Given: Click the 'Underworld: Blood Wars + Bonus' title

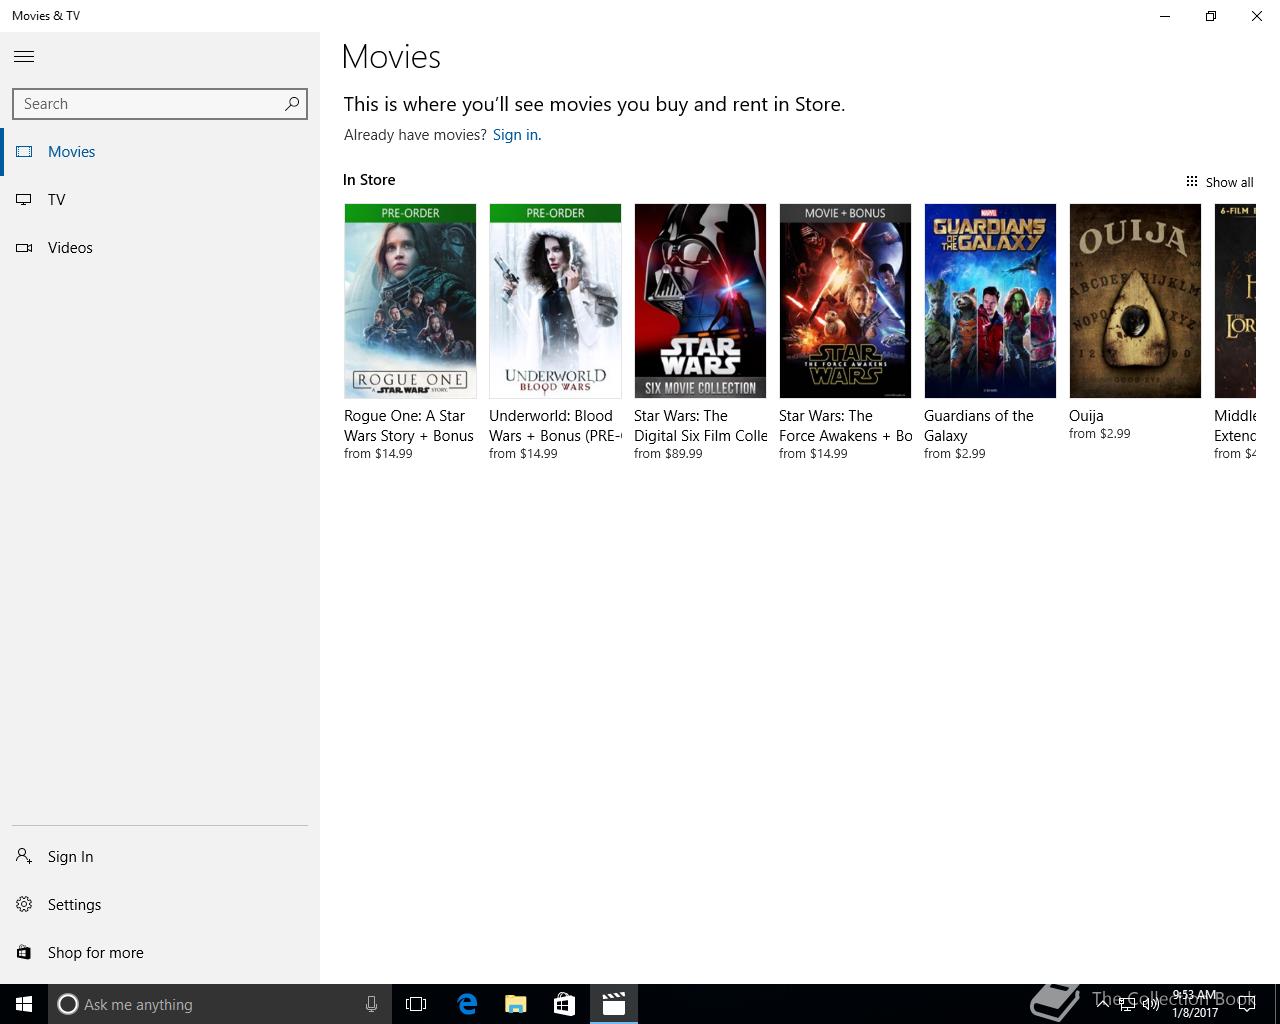Looking at the screenshot, I should point(555,426).
